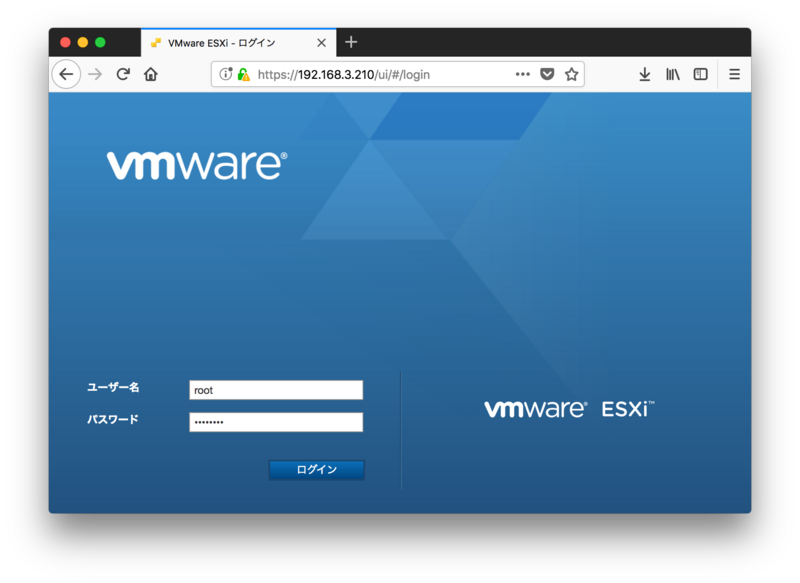Minimize window with yellow button

coord(83,42)
